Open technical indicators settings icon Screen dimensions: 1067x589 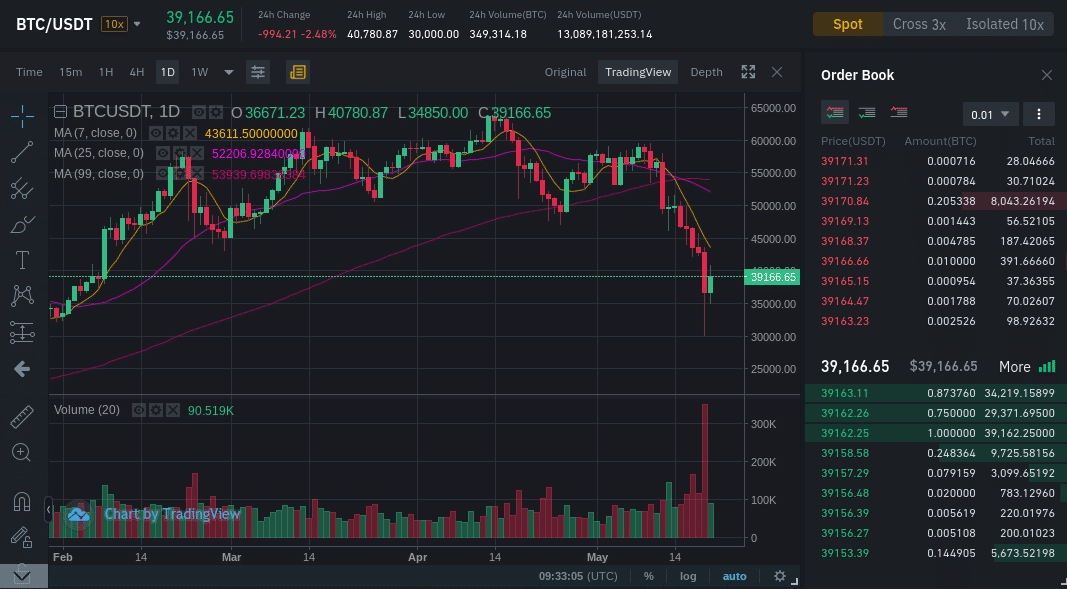[258, 72]
